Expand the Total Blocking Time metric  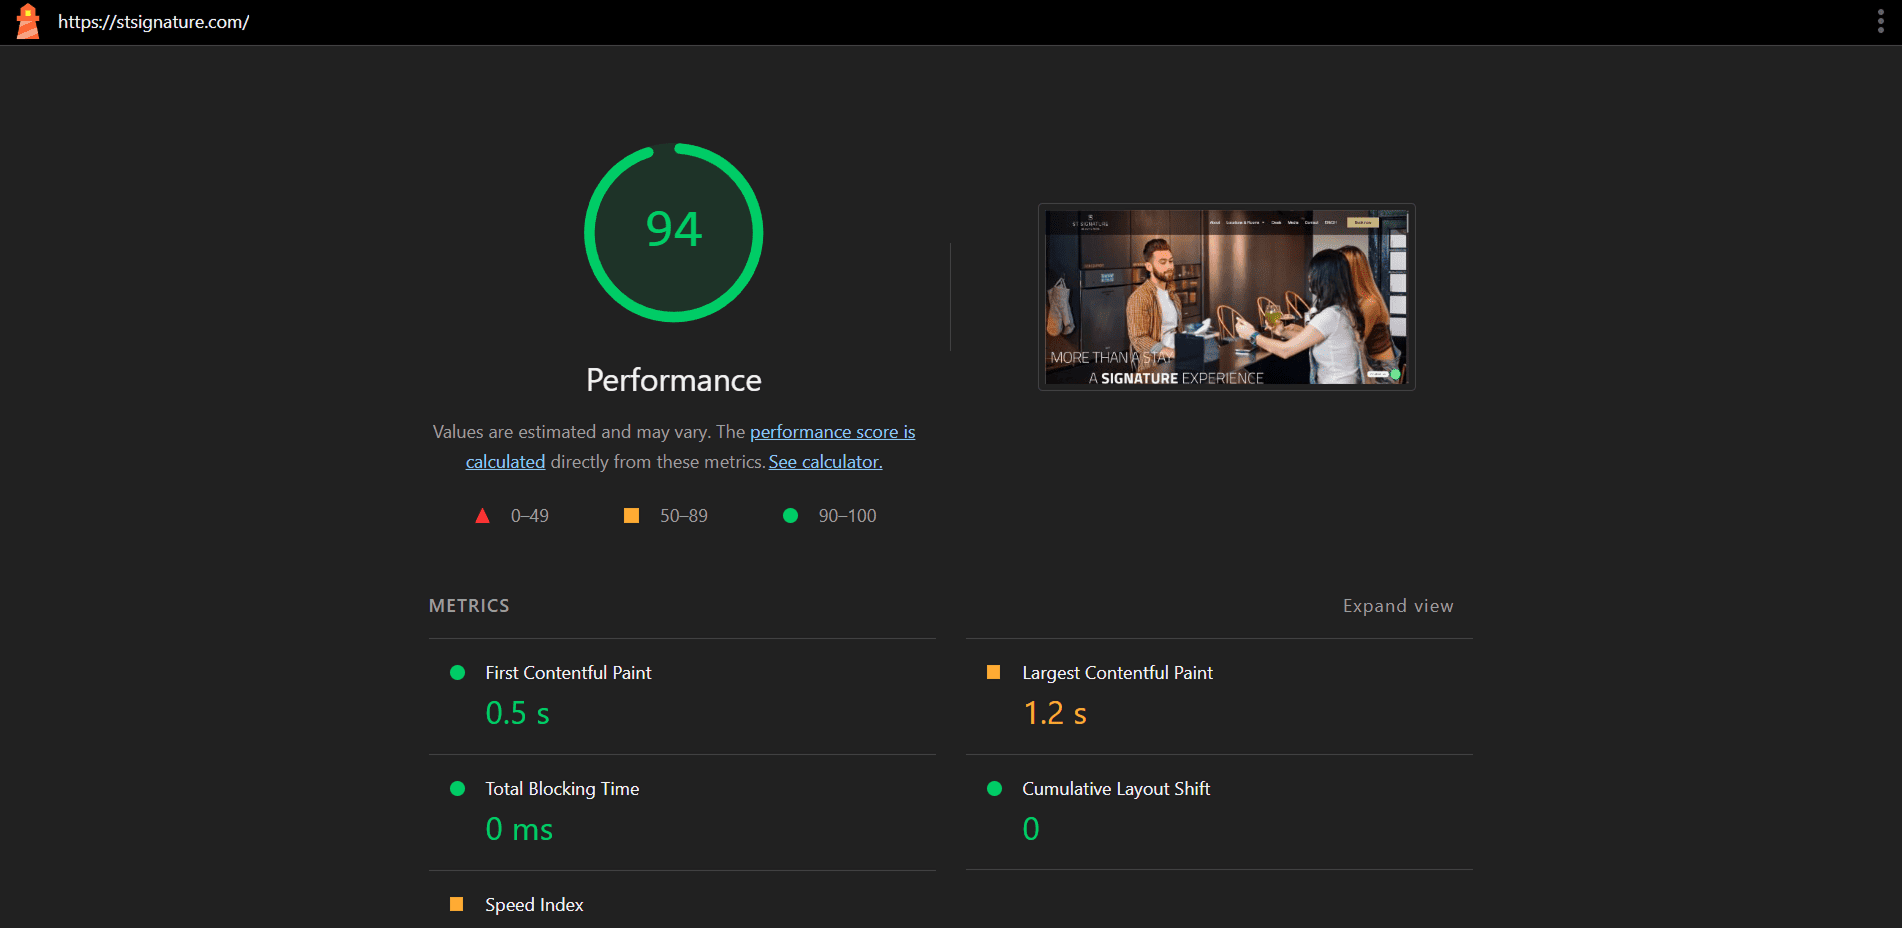[x=562, y=789]
